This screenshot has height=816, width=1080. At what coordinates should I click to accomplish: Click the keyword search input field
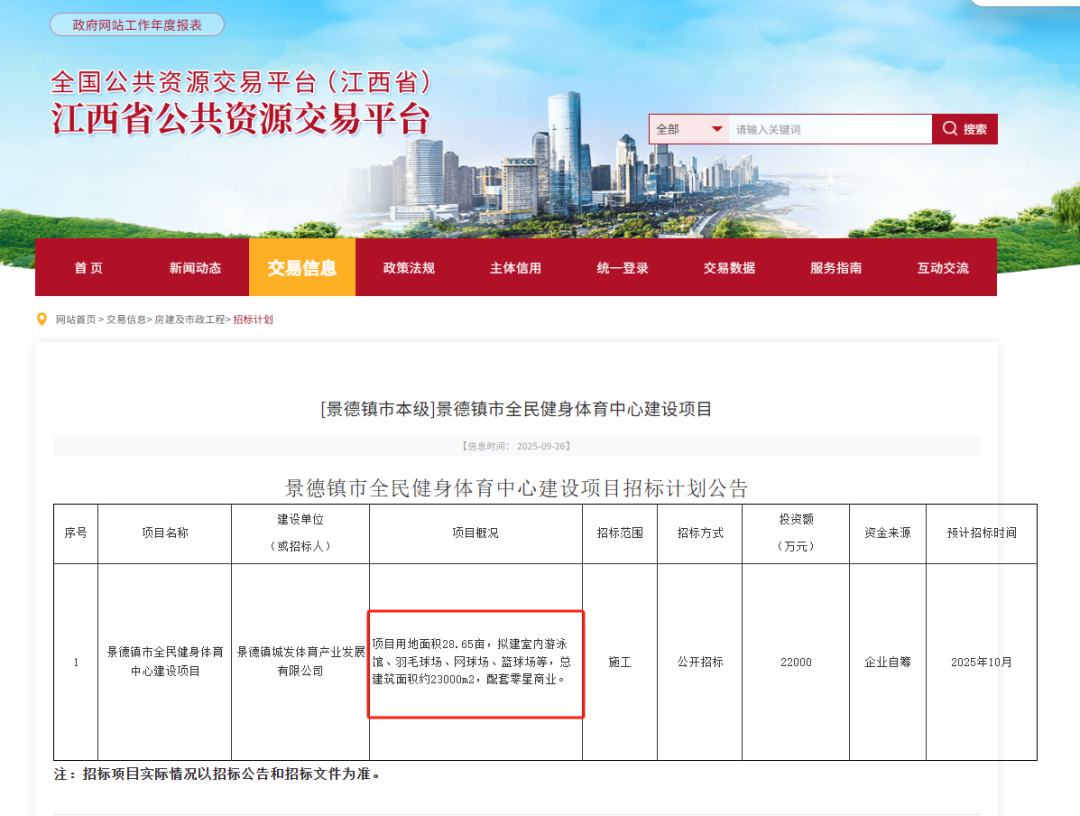tap(830, 129)
